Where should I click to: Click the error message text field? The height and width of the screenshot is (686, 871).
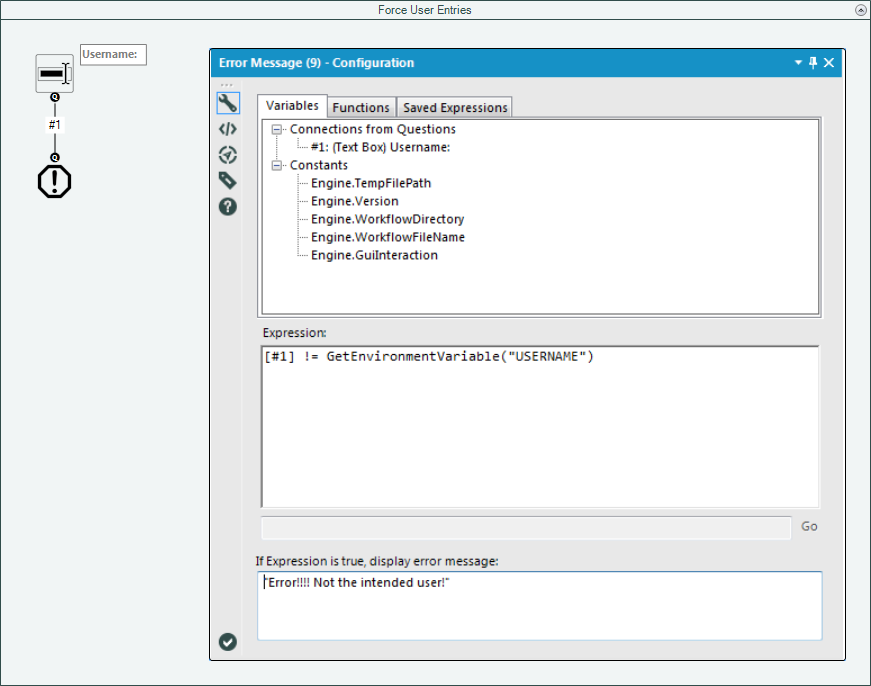coord(540,605)
